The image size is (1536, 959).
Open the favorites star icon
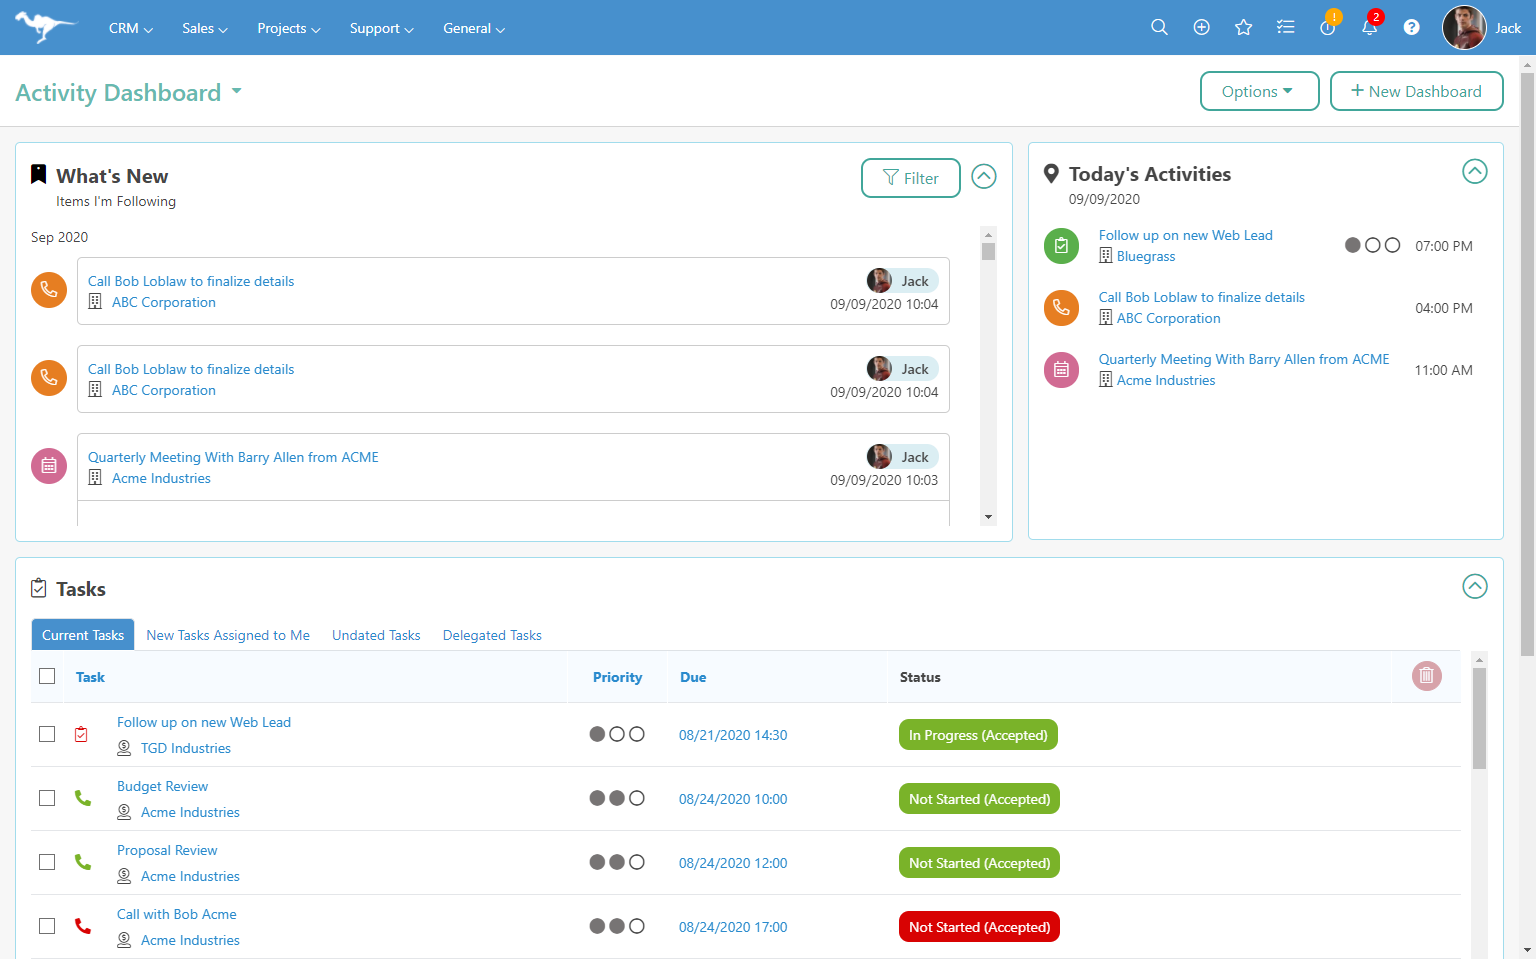coord(1243,27)
